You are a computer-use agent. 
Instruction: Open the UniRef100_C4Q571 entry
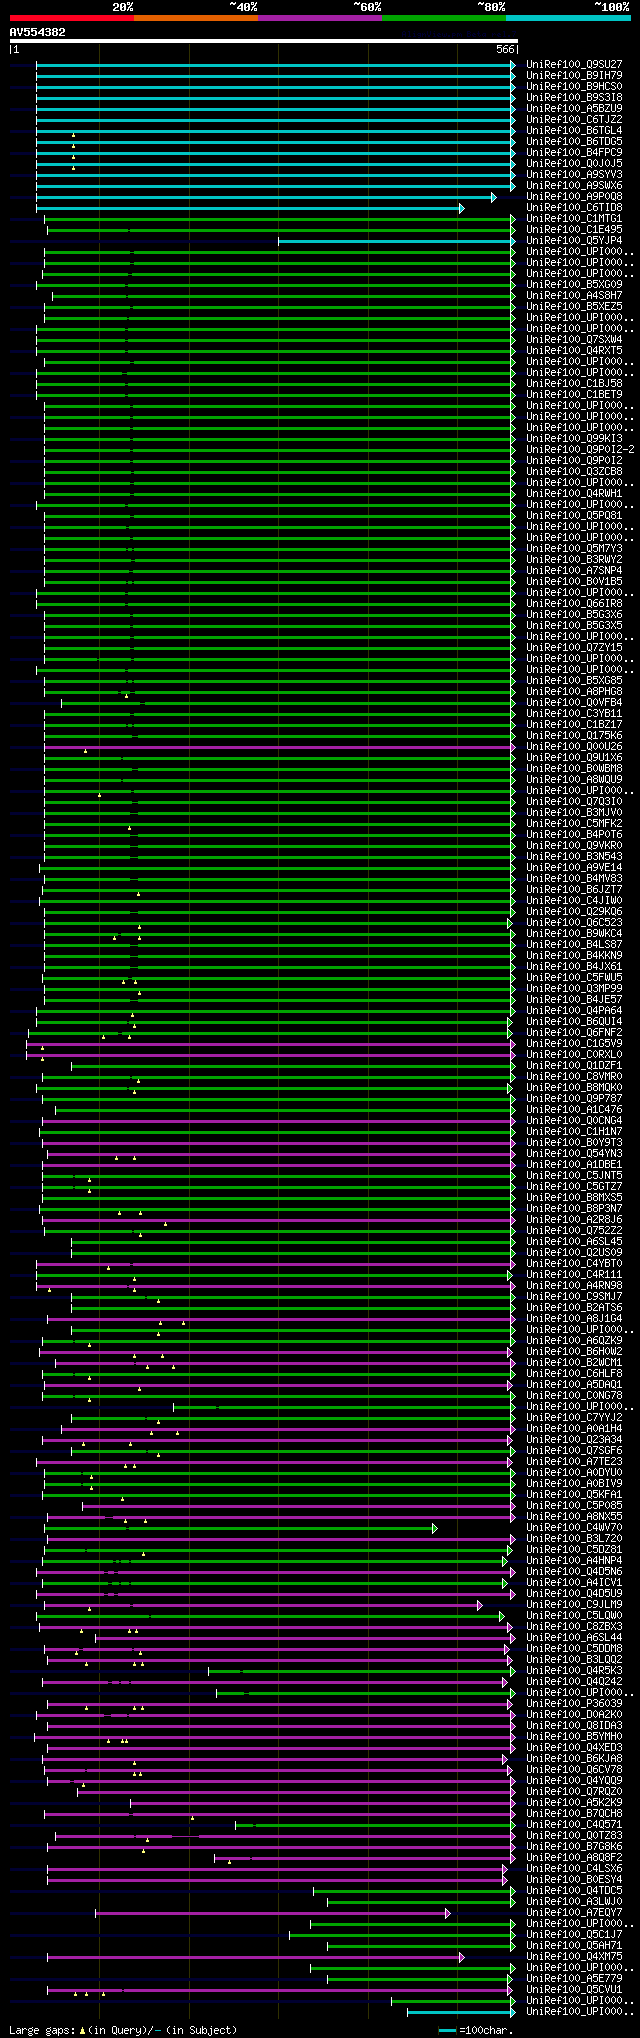[x=574, y=1824]
